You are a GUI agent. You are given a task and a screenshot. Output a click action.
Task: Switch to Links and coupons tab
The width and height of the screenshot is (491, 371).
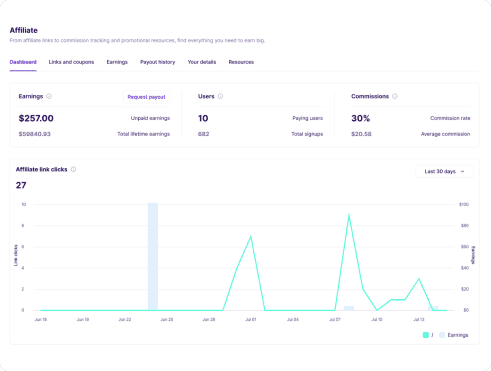pos(71,62)
